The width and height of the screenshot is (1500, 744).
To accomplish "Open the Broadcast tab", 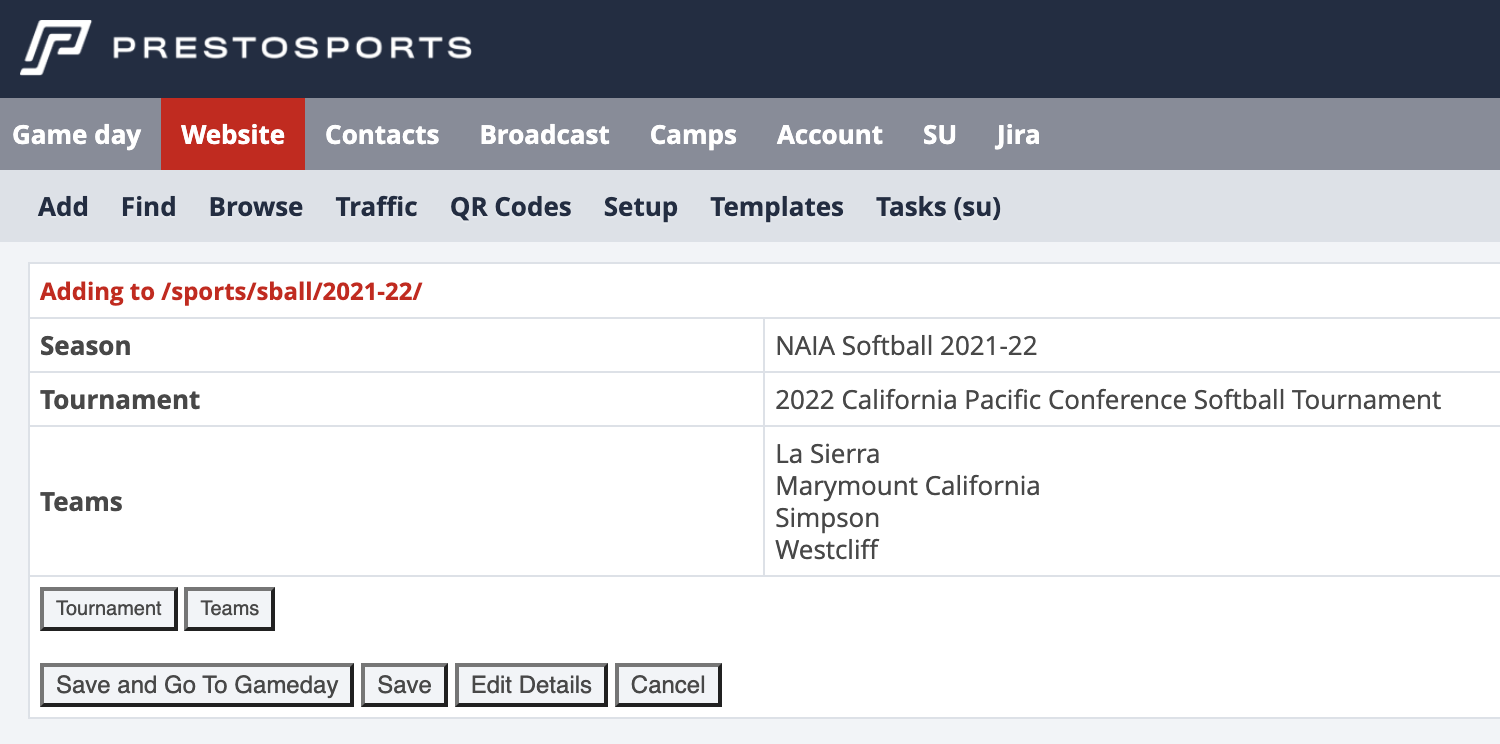I will pyautogui.click(x=544, y=135).
